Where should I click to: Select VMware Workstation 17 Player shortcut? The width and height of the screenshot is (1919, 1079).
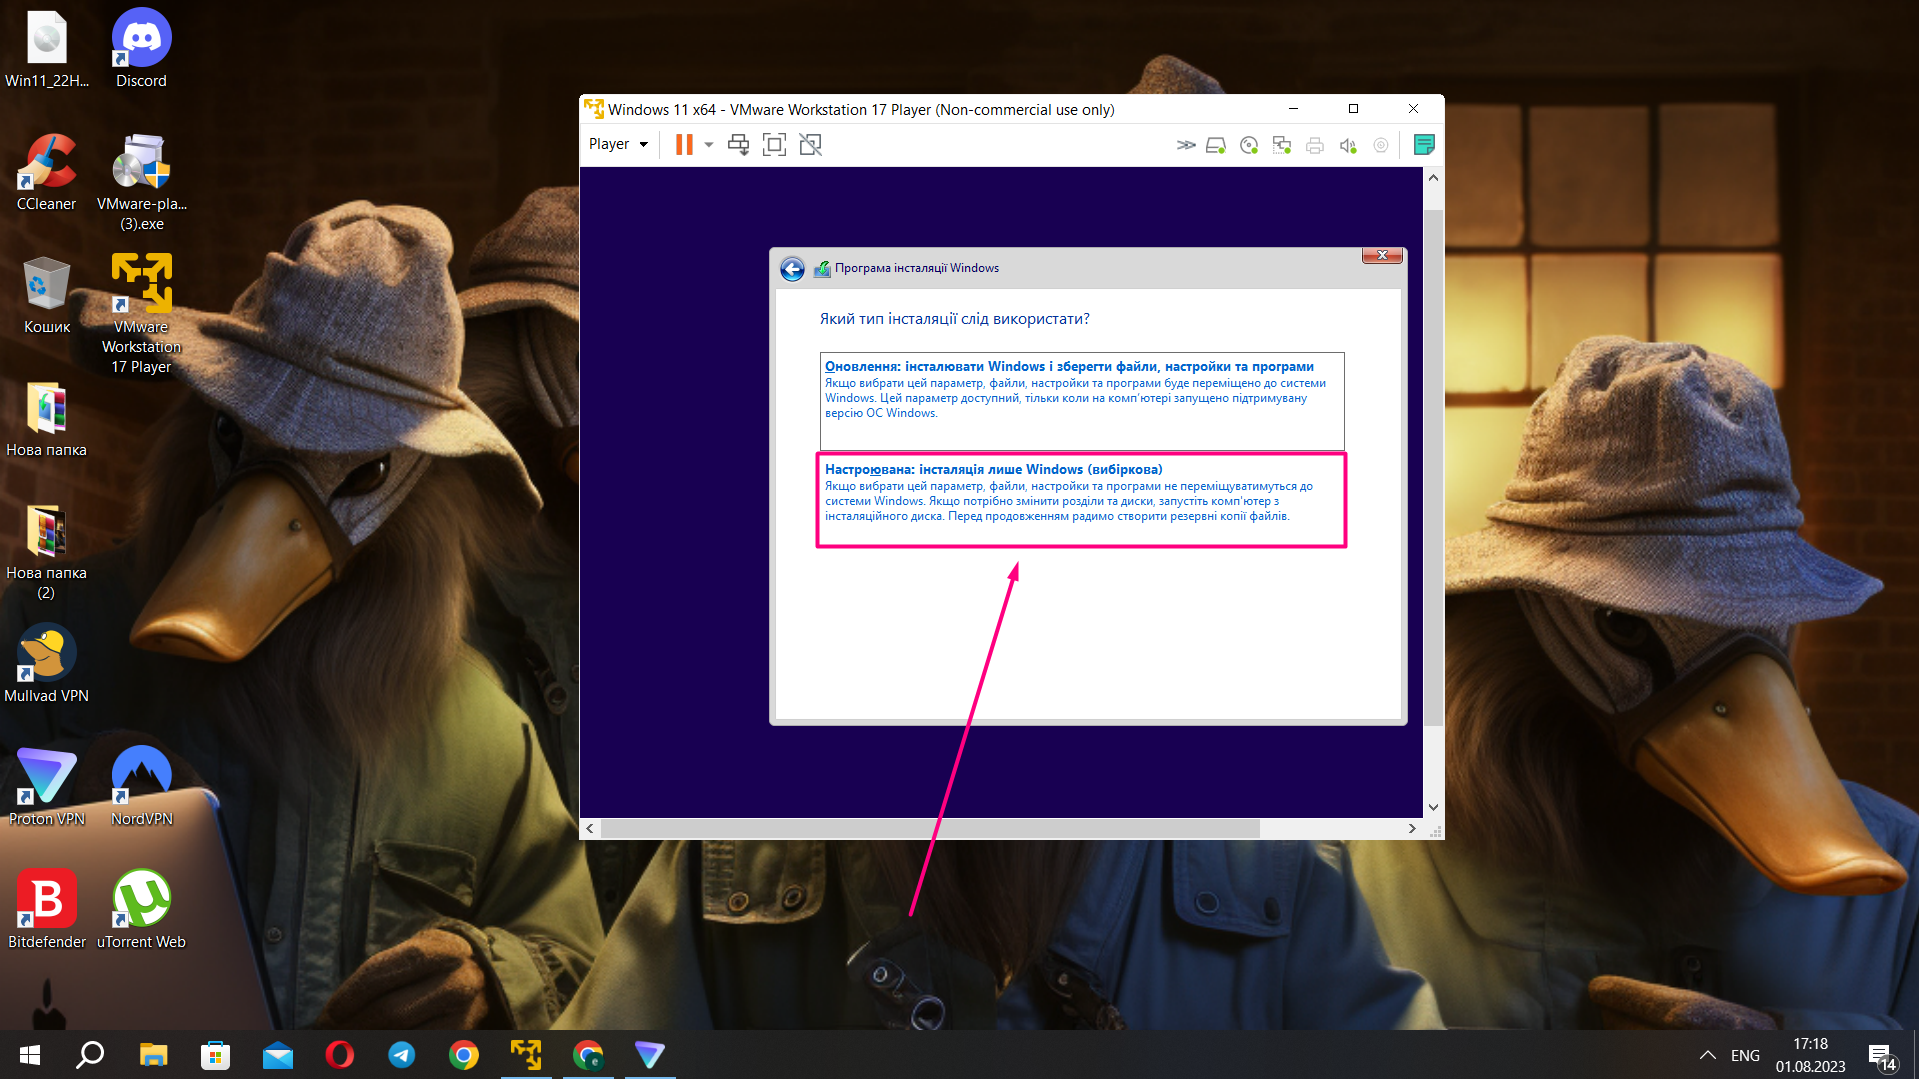click(141, 314)
